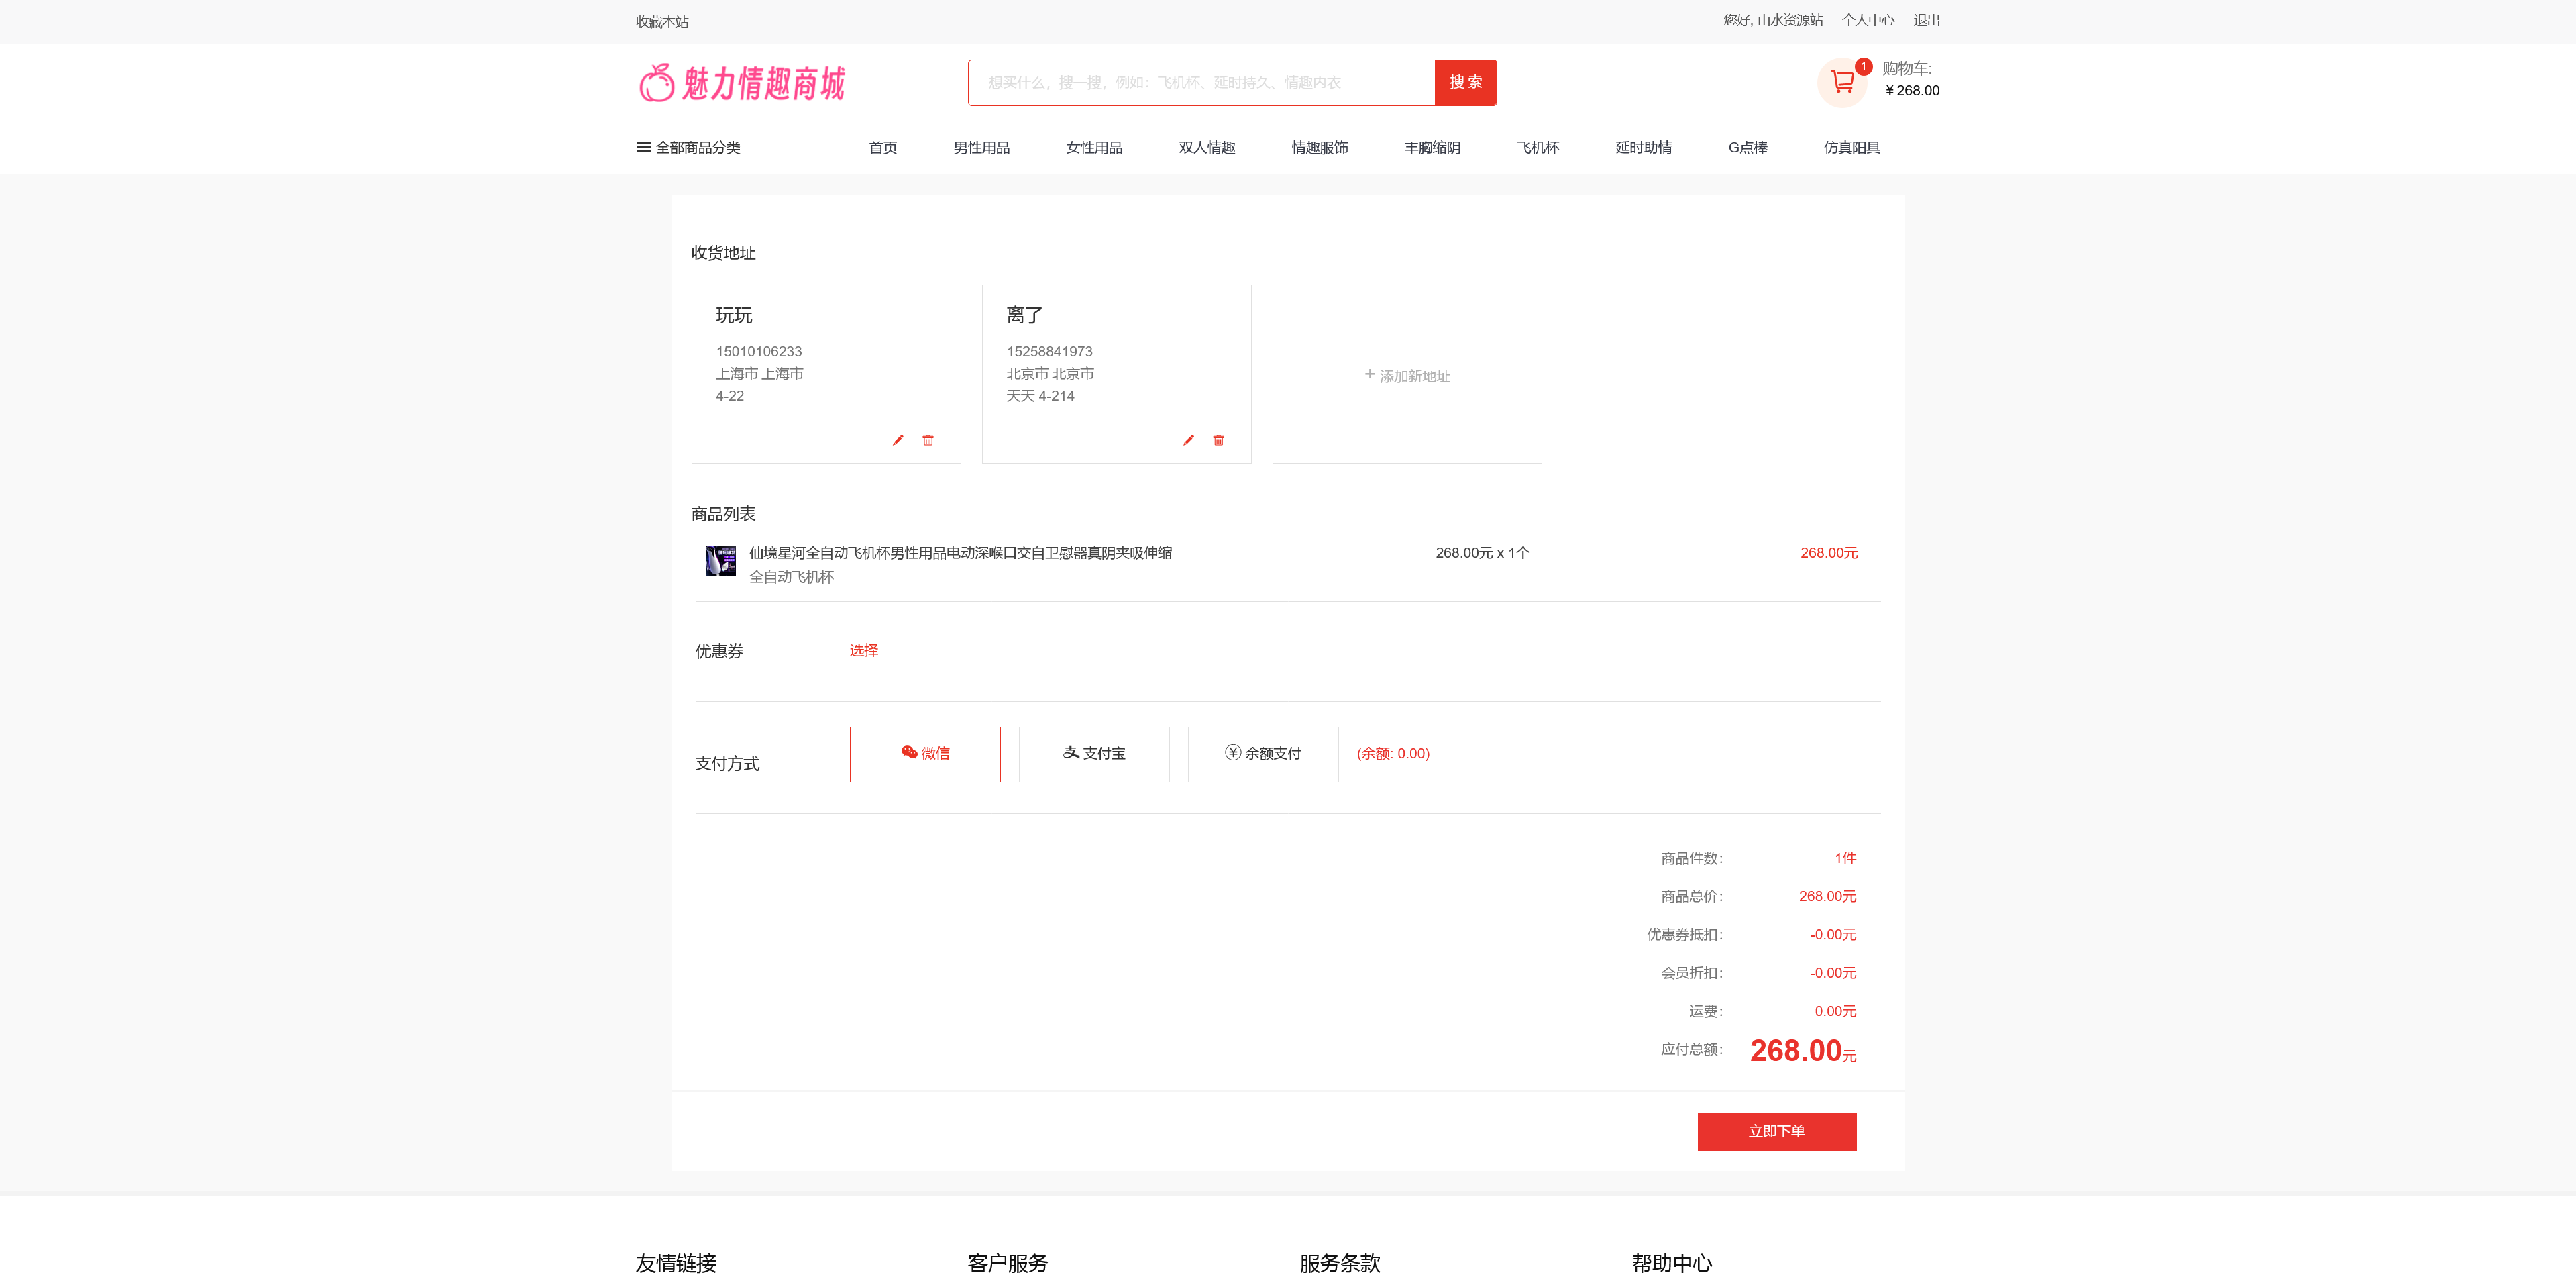Open the 飞机杯 category in the navigation
This screenshot has width=2576, height=1287.
[1537, 147]
